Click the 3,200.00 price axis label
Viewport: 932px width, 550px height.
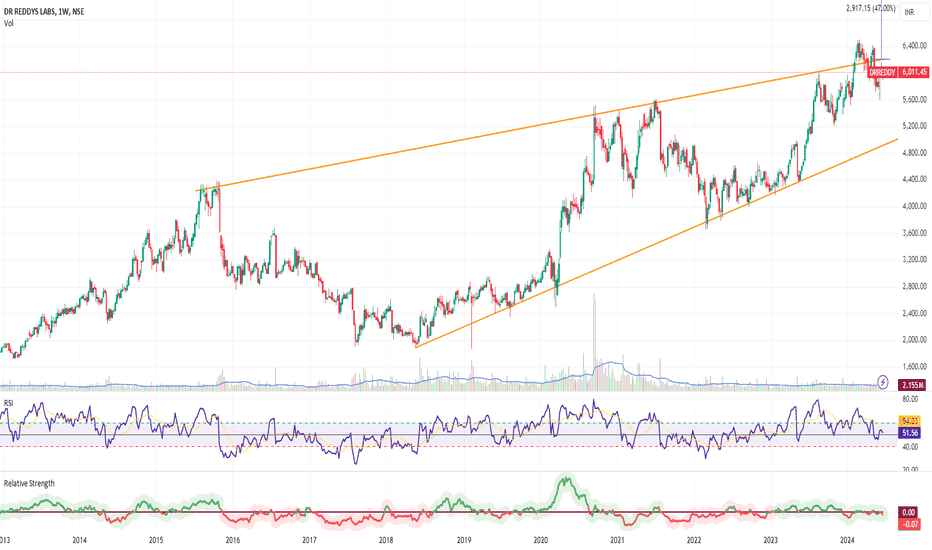click(x=914, y=259)
